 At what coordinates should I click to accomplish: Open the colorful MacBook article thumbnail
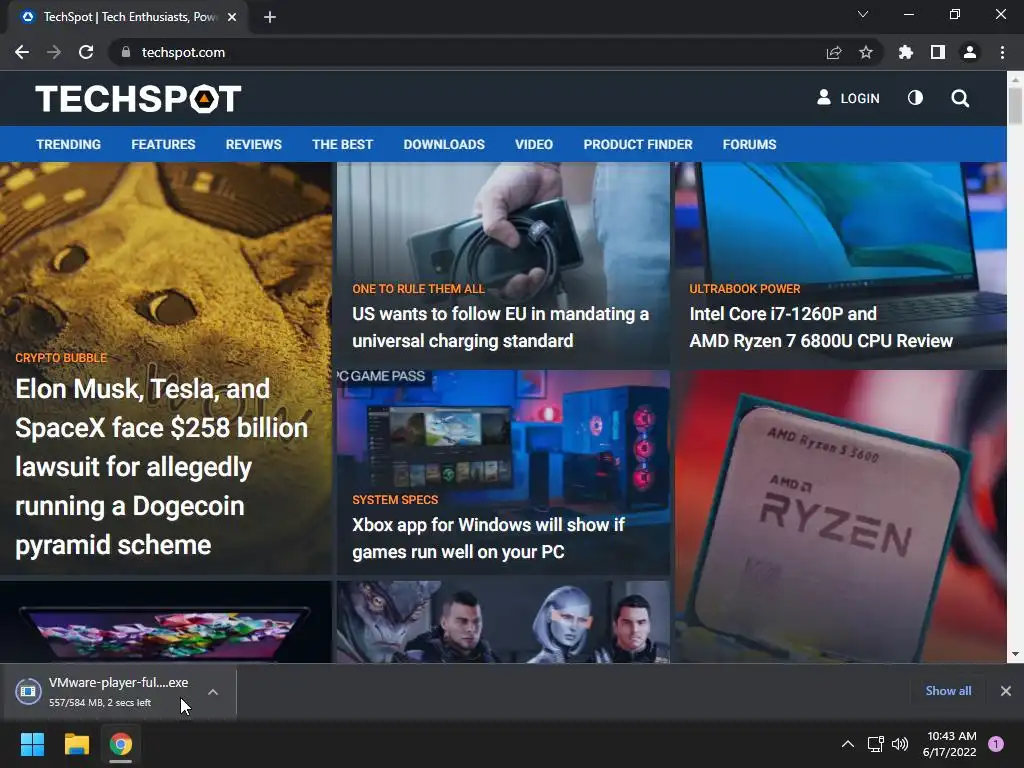click(166, 622)
